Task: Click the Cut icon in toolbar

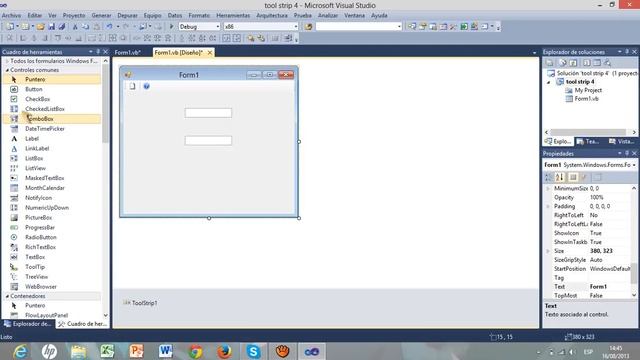Action: coord(75,27)
